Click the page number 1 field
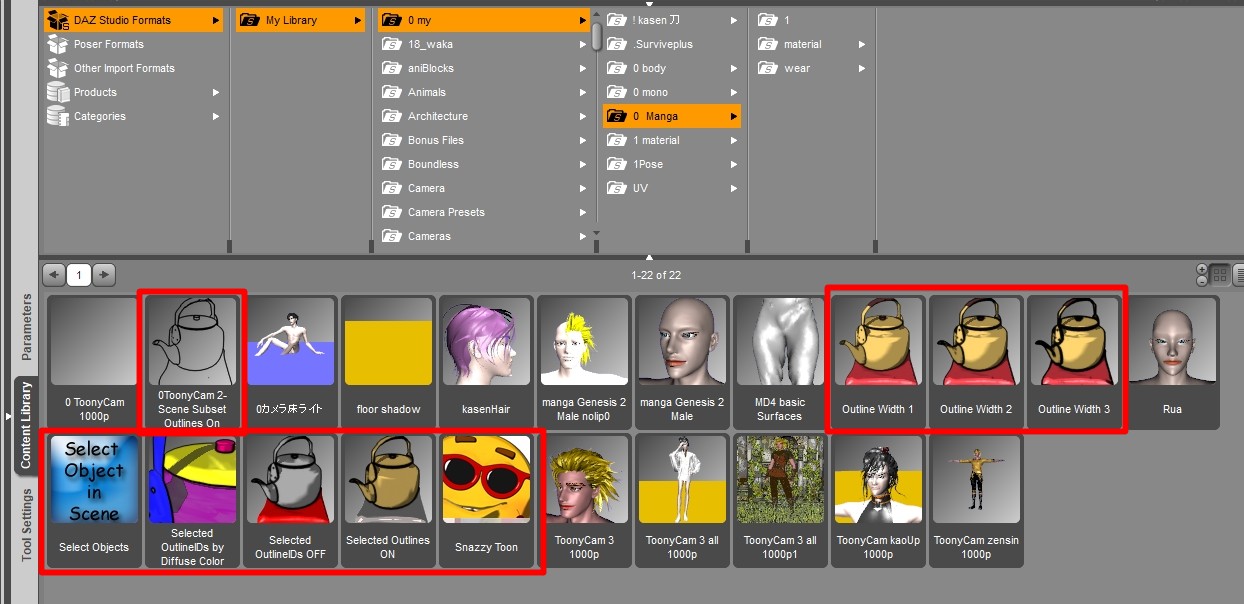The image size is (1244, 604). coord(79,274)
